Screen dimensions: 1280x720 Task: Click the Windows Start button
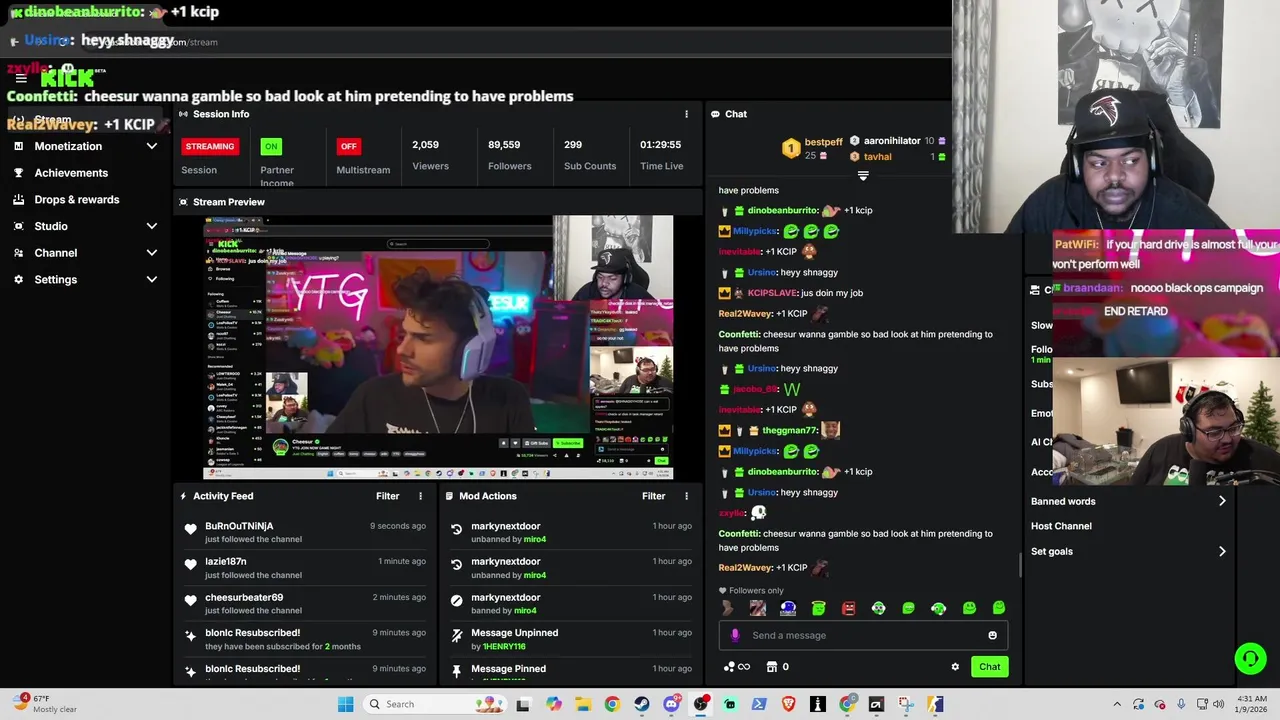click(x=345, y=704)
